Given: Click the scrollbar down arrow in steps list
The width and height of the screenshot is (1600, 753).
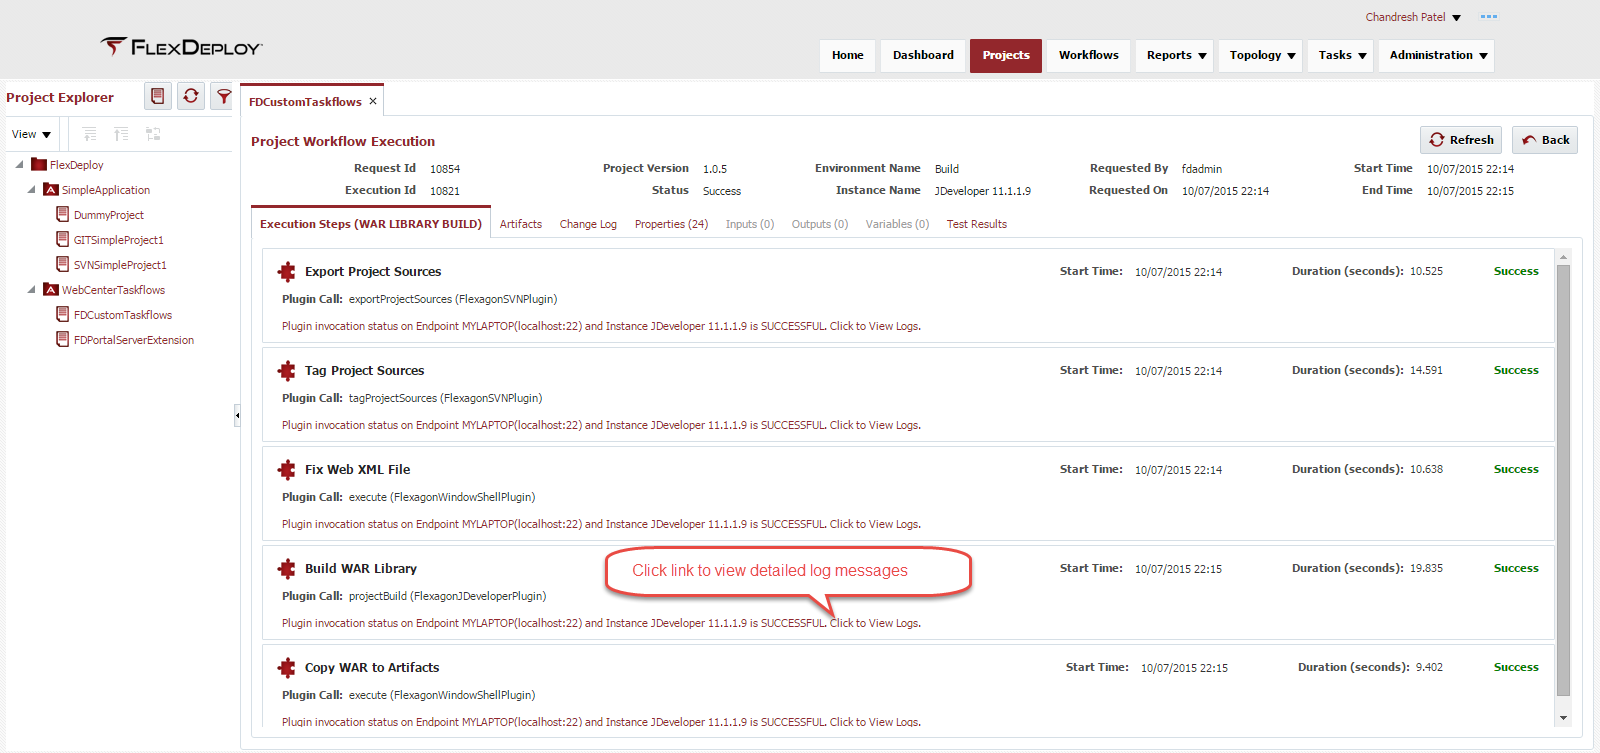Looking at the screenshot, I should point(1563,718).
